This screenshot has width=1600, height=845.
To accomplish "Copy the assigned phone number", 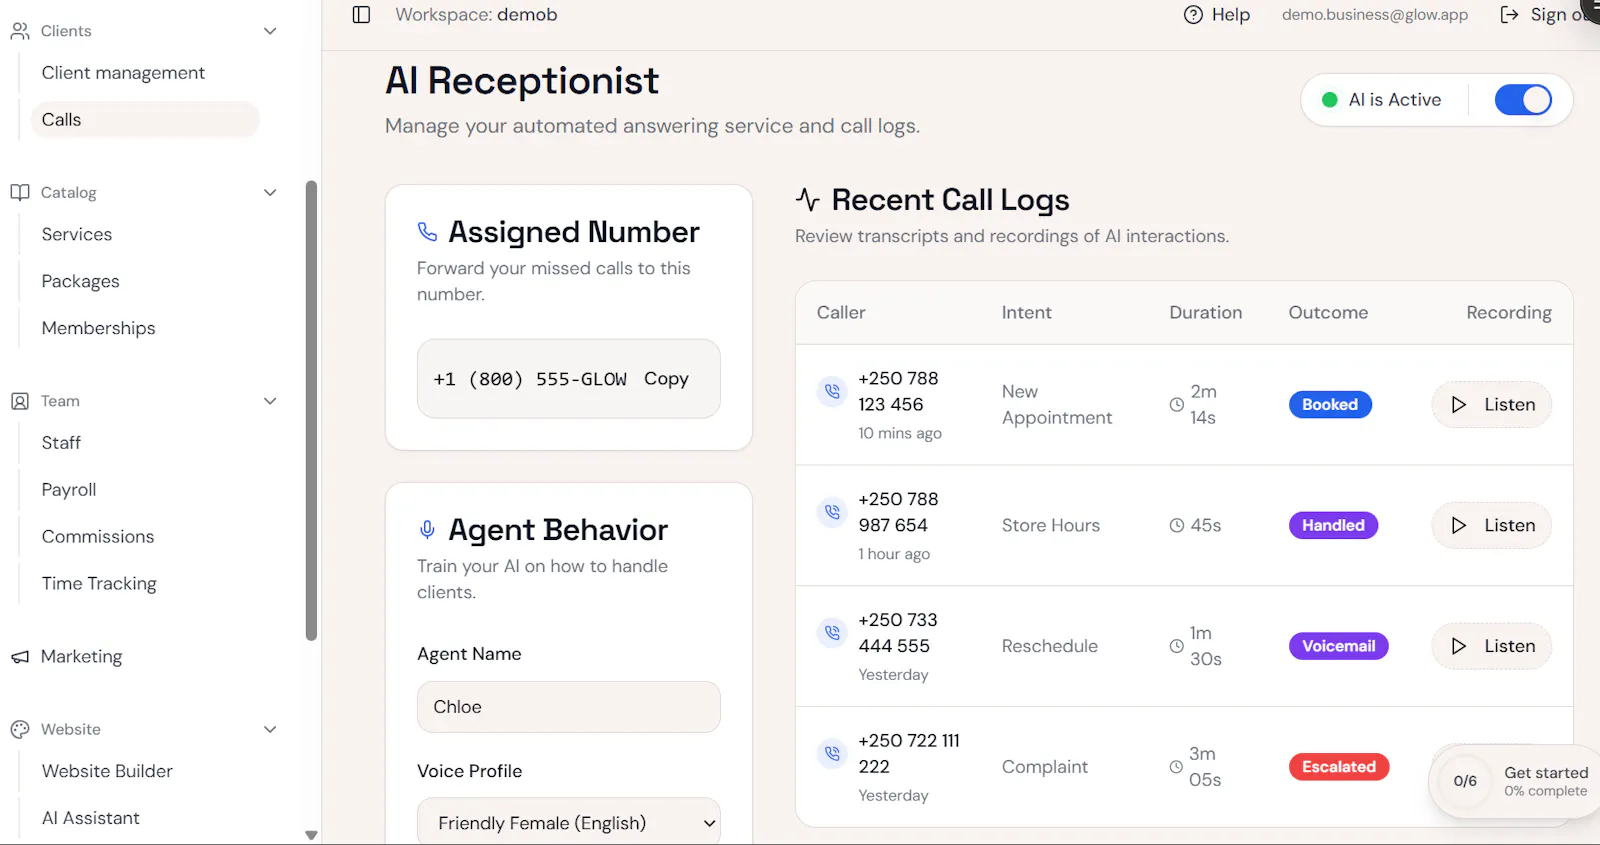I will point(666,379).
